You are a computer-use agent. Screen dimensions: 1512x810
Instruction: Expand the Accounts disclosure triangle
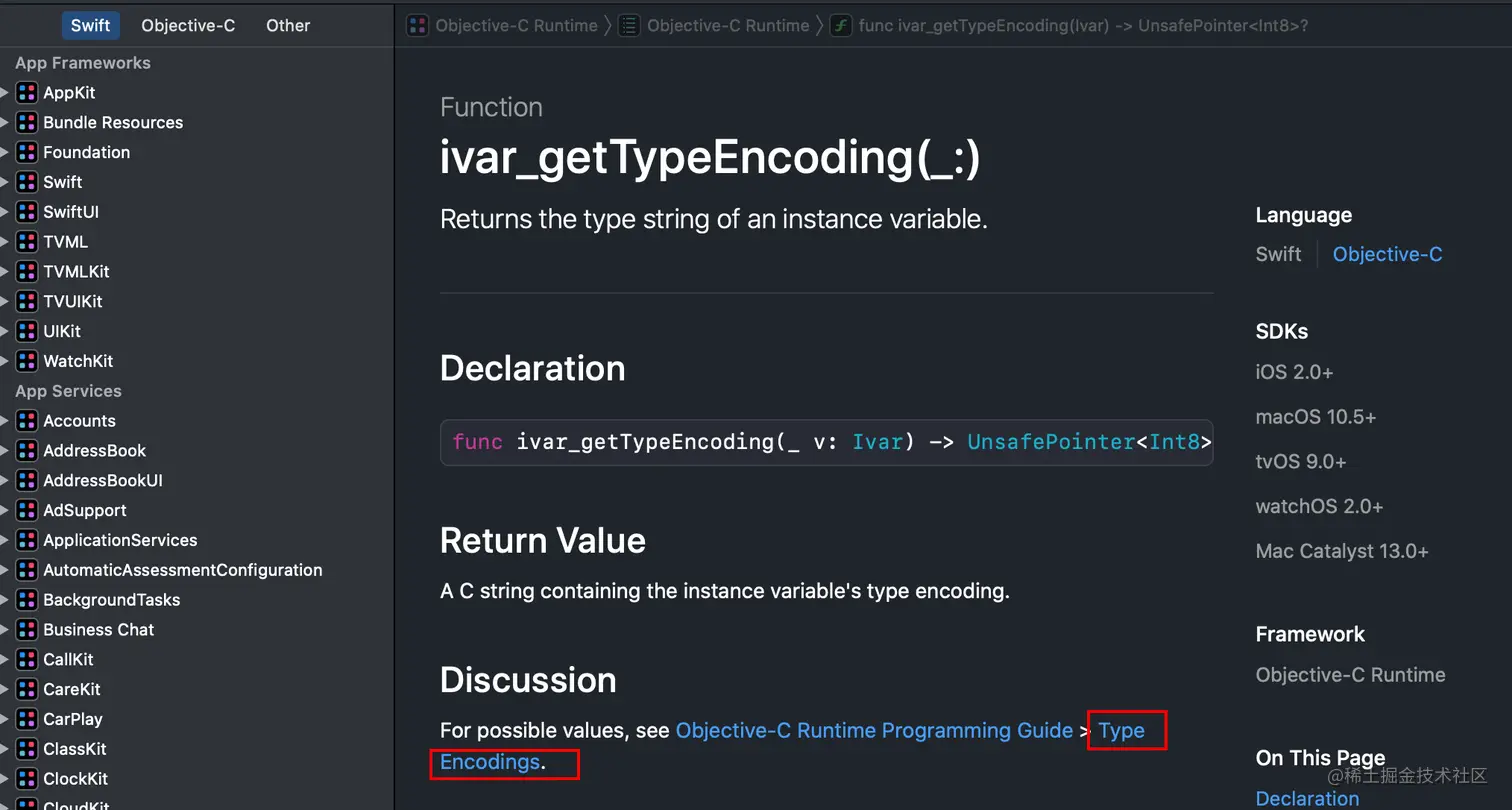coord(5,421)
